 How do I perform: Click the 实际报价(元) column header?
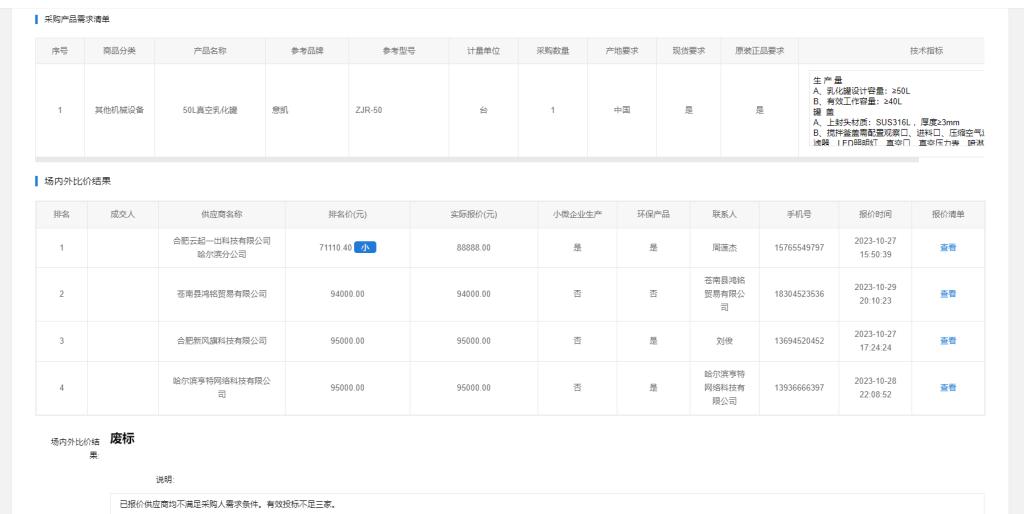click(x=474, y=214)
